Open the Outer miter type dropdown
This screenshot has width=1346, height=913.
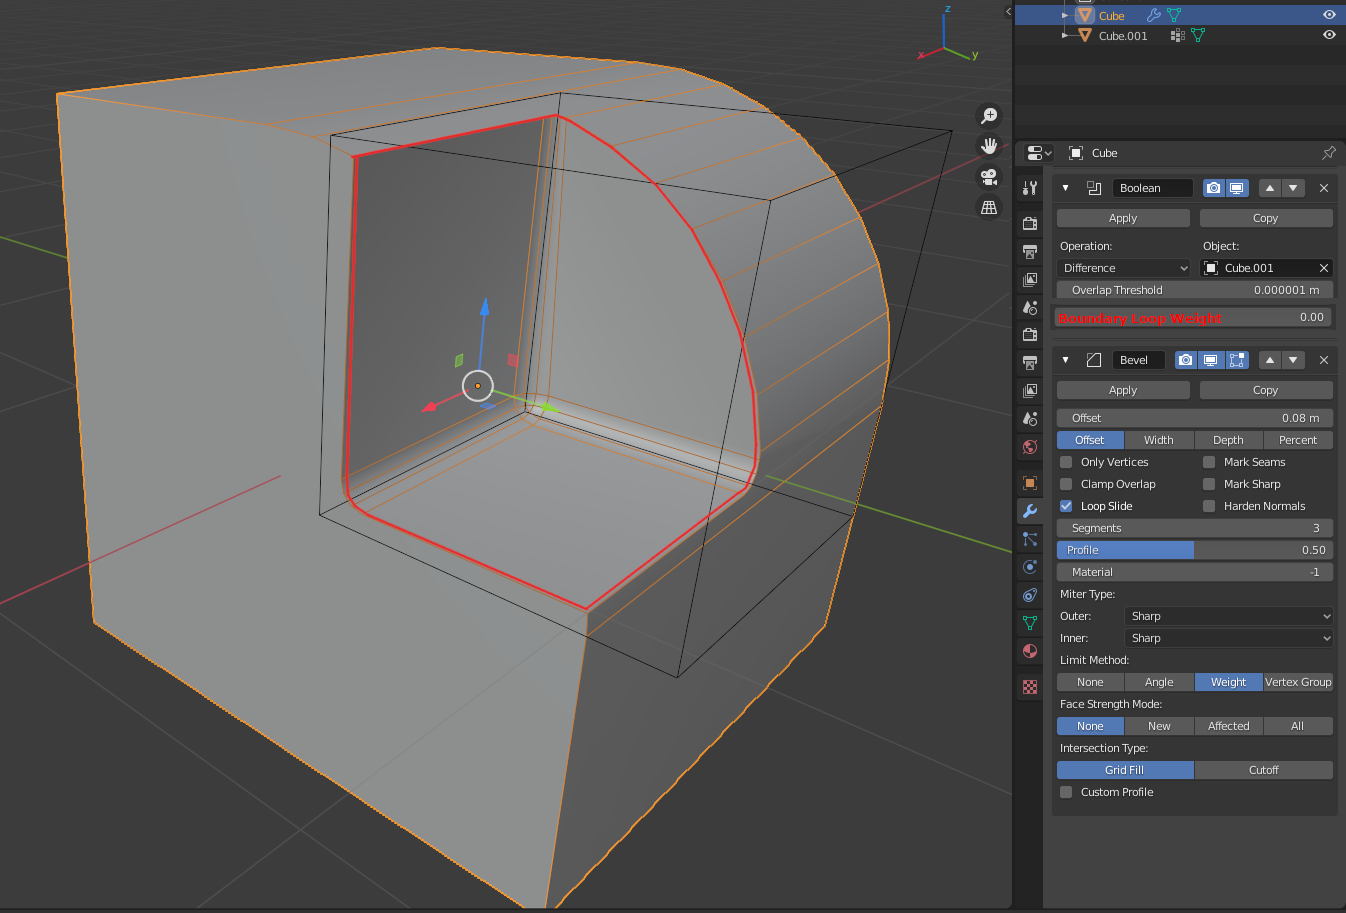[x=1229, y=616]
